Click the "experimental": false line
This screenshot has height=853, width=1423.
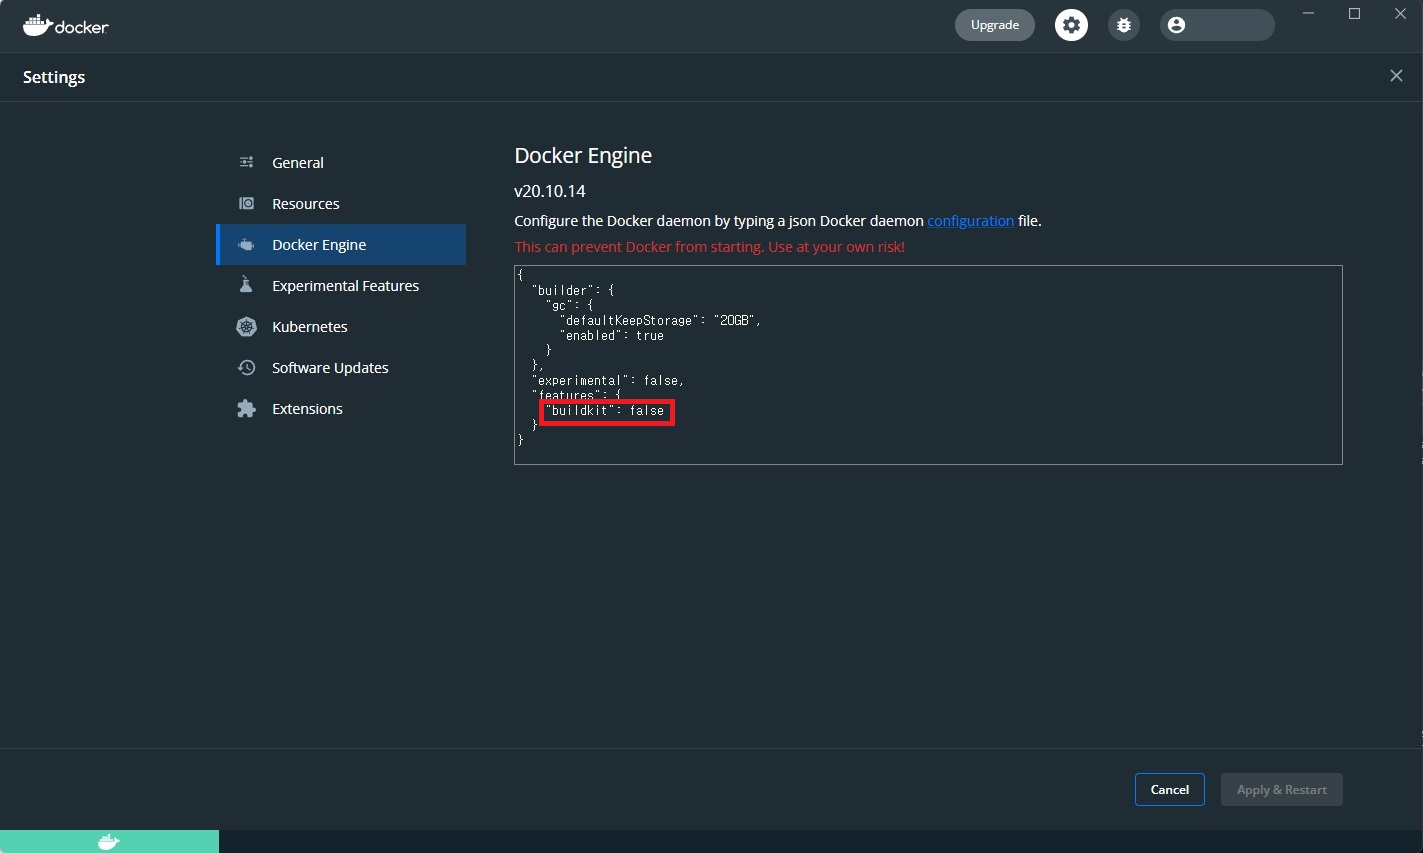[608, 381]
